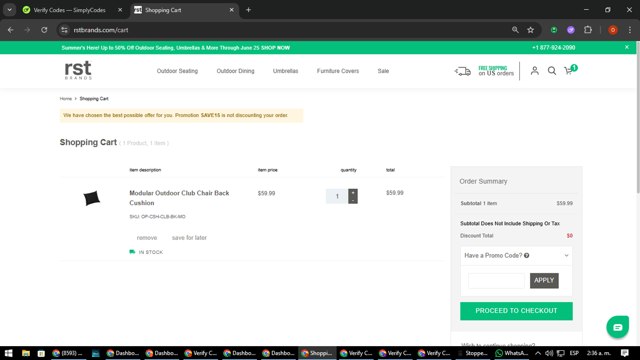Click the rst Brands logo

click(x=78, y=70)
